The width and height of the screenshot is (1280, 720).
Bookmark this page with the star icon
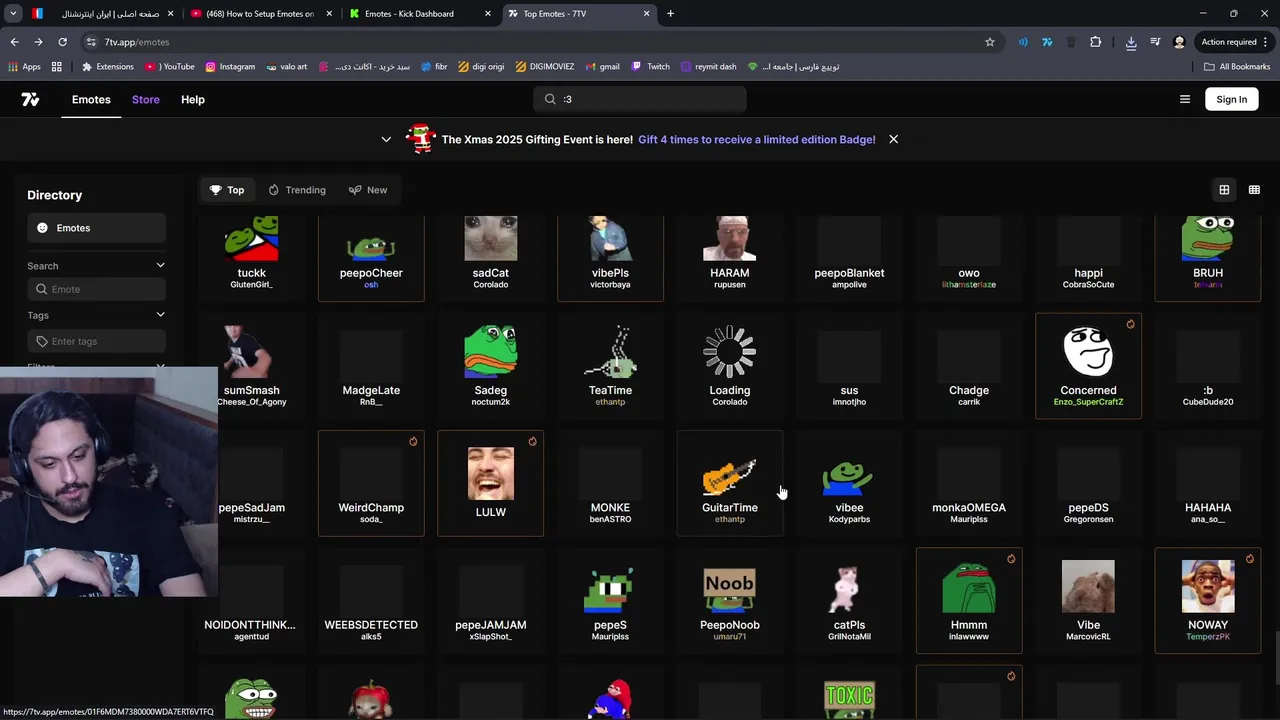coord(990,42)
